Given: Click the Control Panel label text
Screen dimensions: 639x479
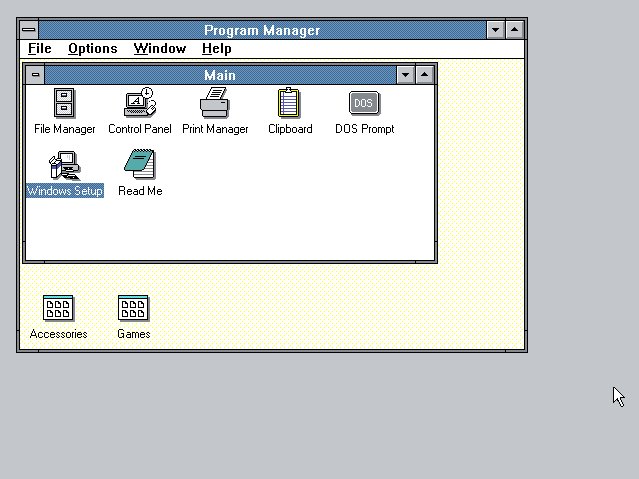Looking at the screenshot, I should point(140,129).
